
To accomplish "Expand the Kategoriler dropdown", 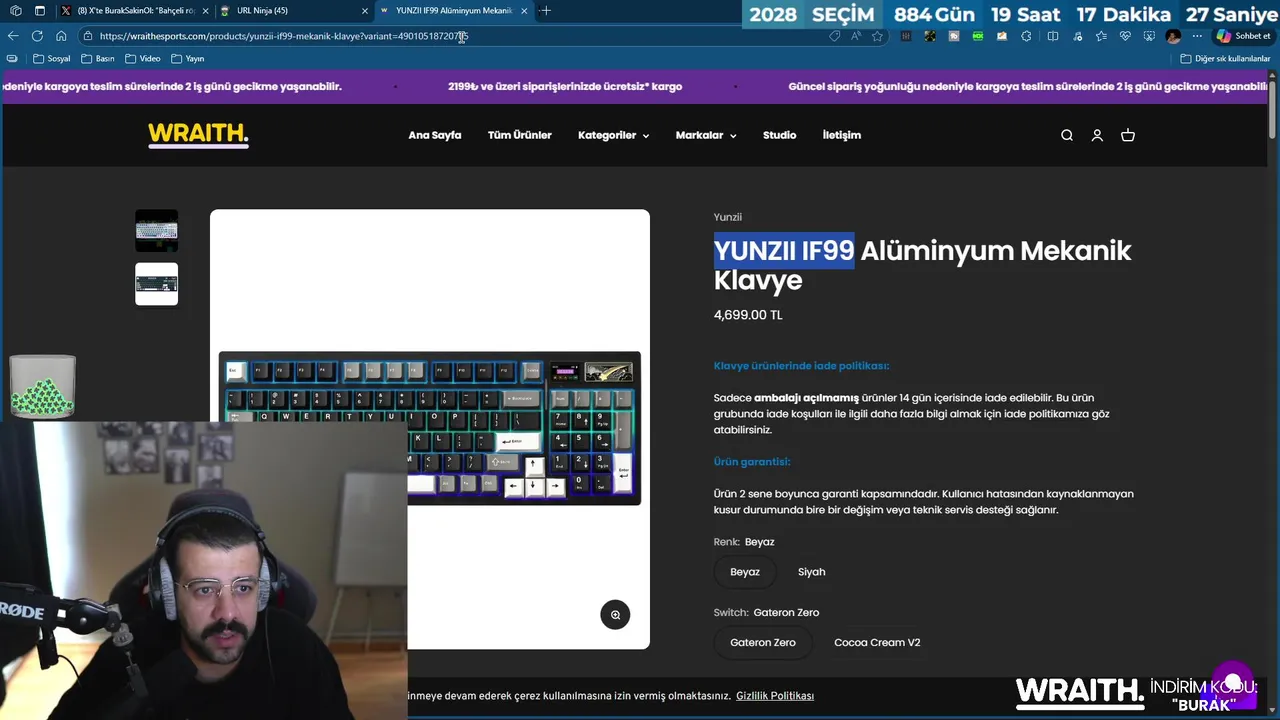I will coord(613,135).
